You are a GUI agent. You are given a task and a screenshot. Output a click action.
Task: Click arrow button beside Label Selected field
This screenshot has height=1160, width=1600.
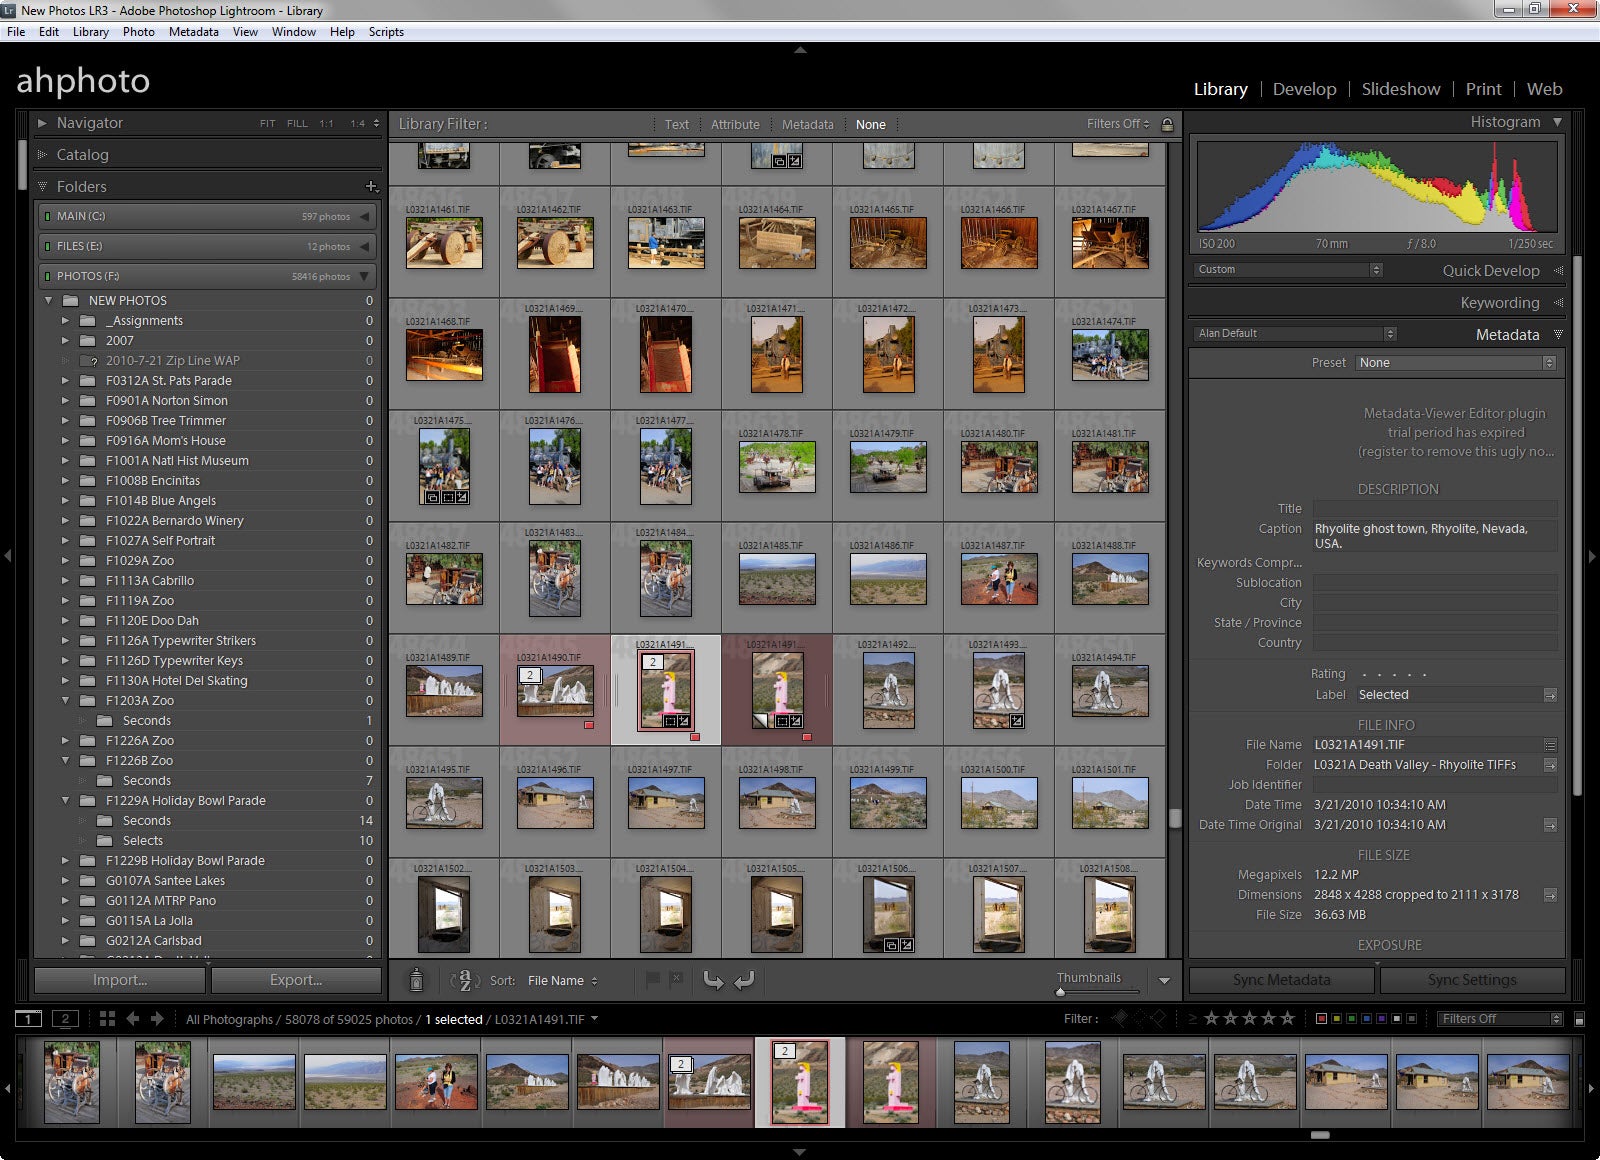[x=1550, y=695]
